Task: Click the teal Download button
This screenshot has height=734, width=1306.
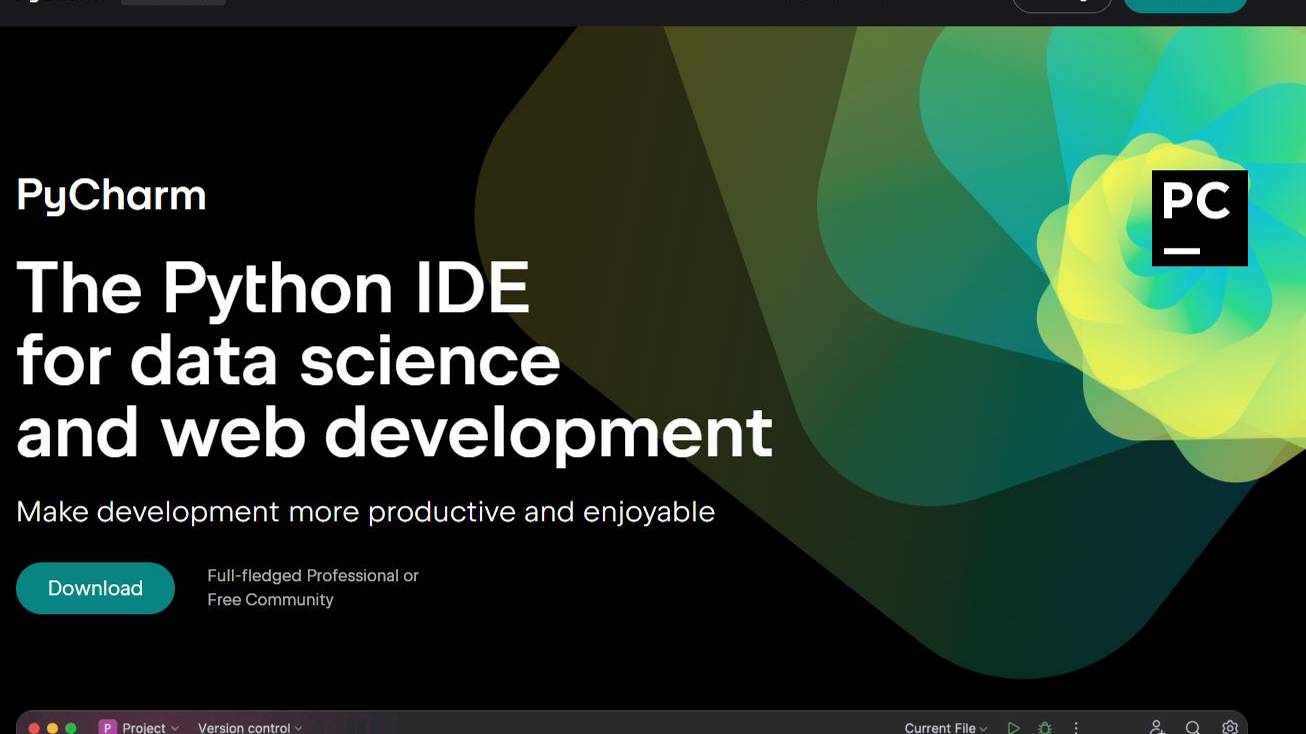Action: point(95,588)
